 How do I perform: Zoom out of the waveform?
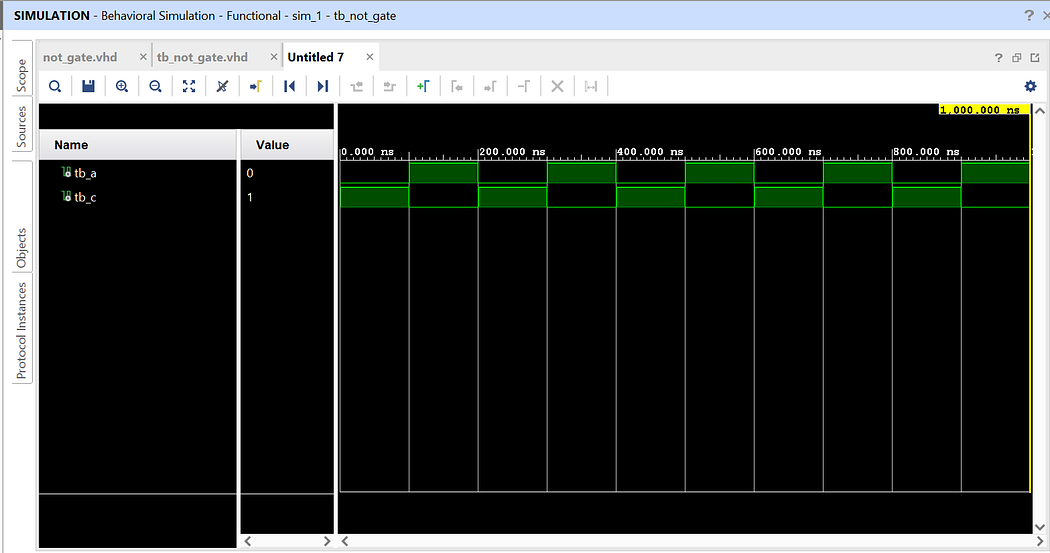[155, 86]
